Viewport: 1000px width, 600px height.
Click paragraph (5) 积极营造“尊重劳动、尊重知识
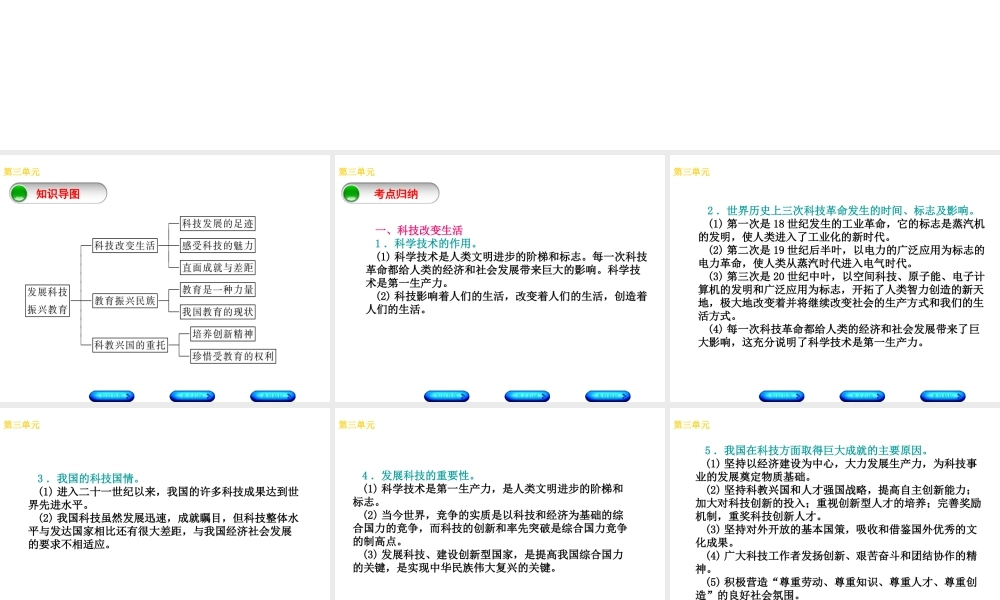tap(836, 589)
